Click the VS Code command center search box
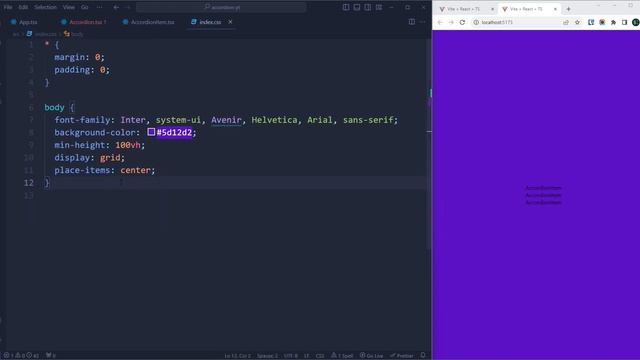640x360 pixels. (221, 7)
